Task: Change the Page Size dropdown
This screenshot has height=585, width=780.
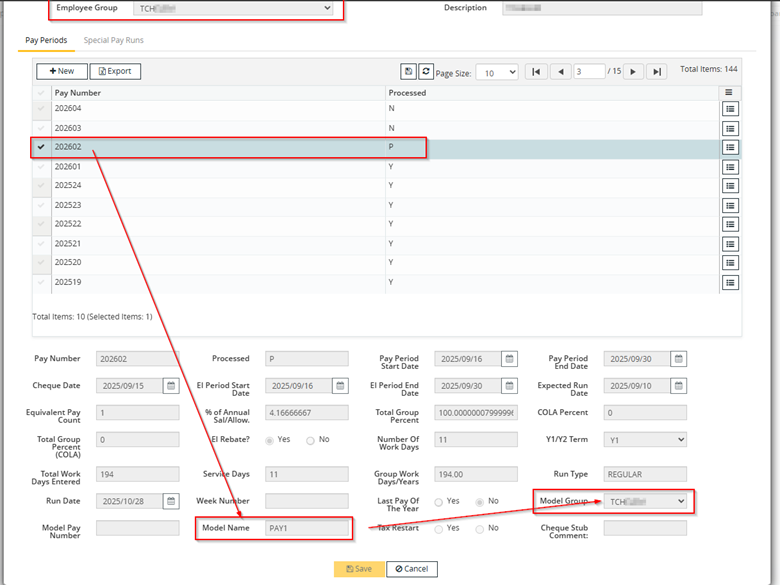Action: point(497,73)
